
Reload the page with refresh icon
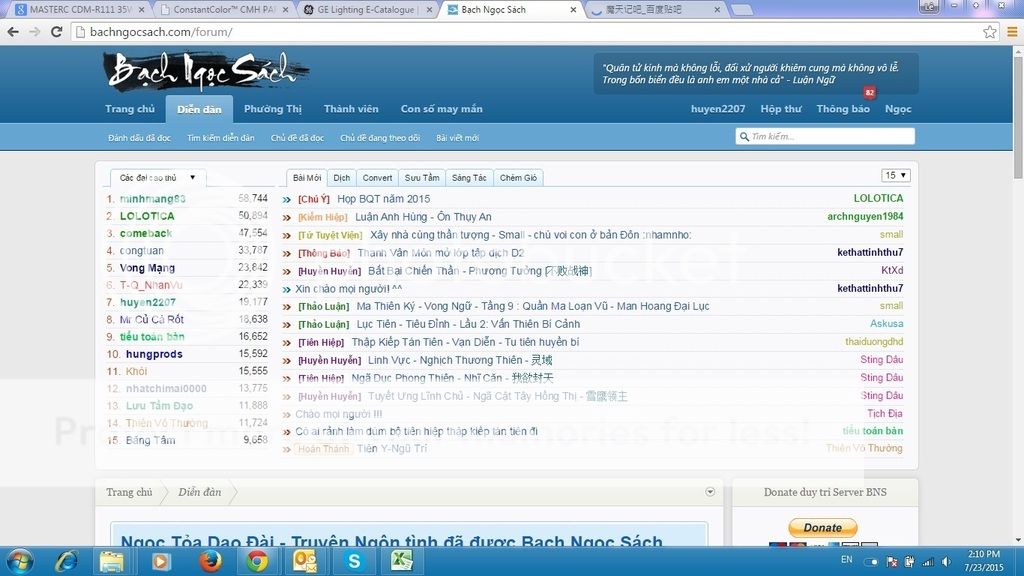[x=57, y=31]
